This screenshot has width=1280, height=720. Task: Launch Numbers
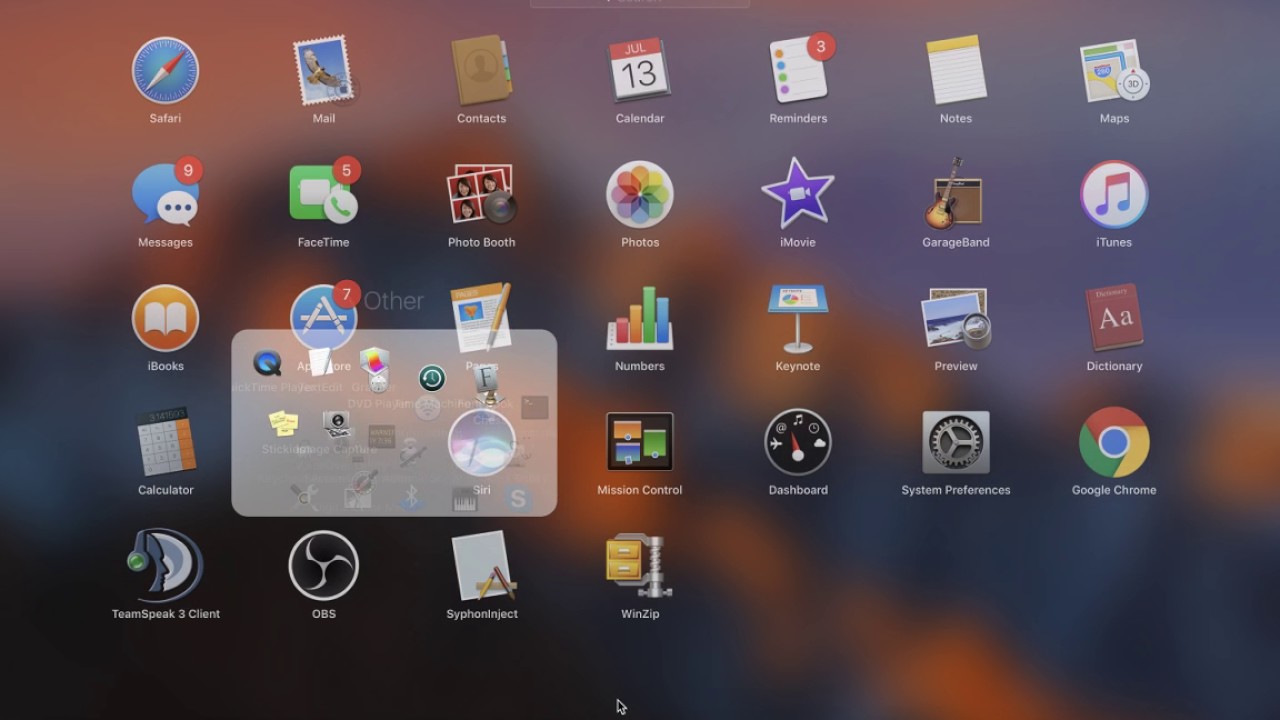(x=640, y=319)
